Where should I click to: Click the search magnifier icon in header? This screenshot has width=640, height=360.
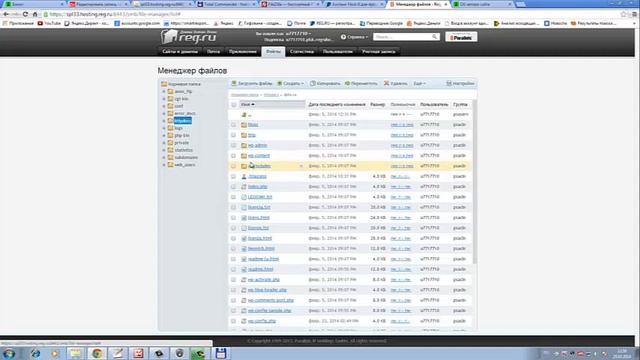coord(434,37)
